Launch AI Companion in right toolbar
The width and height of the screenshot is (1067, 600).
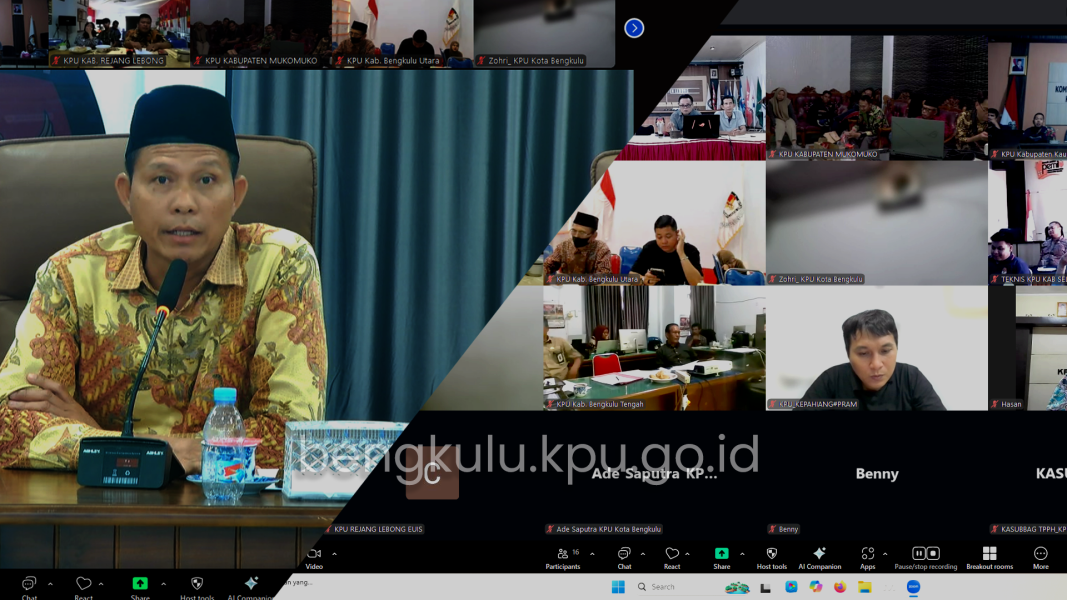click(x=819, y=557)
